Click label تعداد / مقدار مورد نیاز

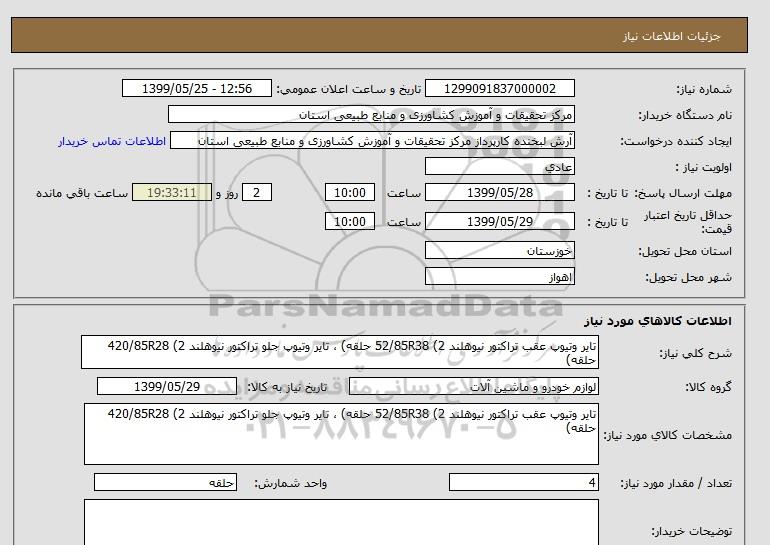(676, 484)
